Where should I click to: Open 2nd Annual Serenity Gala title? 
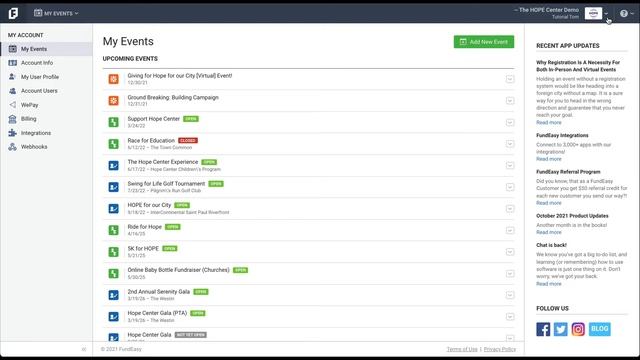(158, 291)
